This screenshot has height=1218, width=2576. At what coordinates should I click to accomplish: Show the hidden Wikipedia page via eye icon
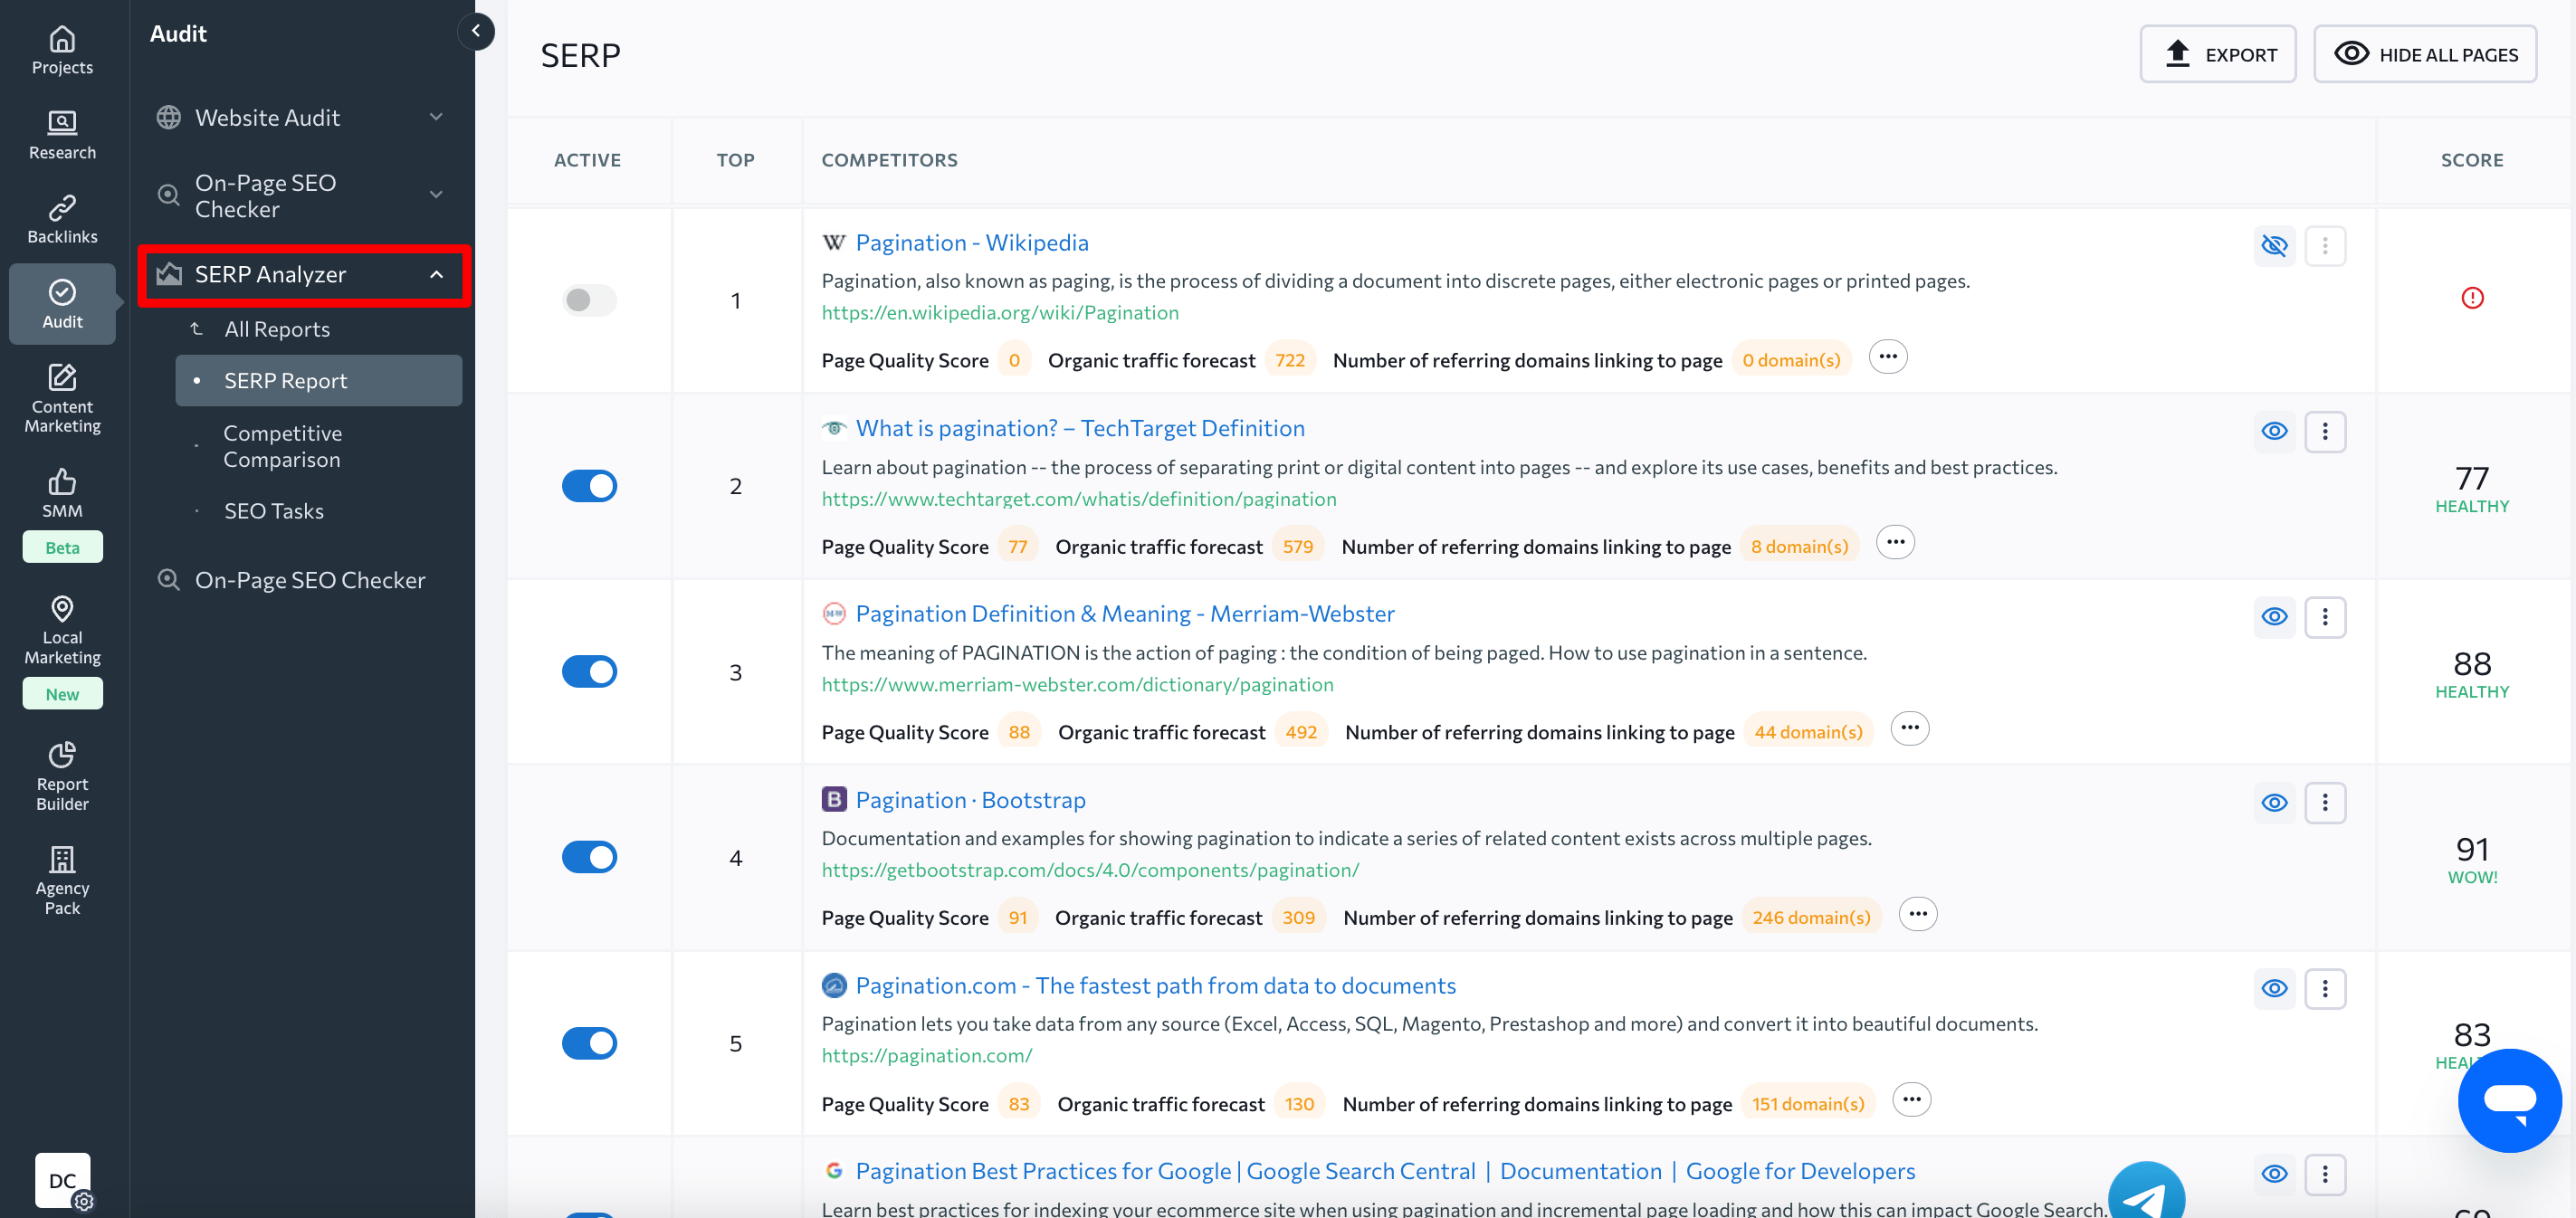point(2274,245)
